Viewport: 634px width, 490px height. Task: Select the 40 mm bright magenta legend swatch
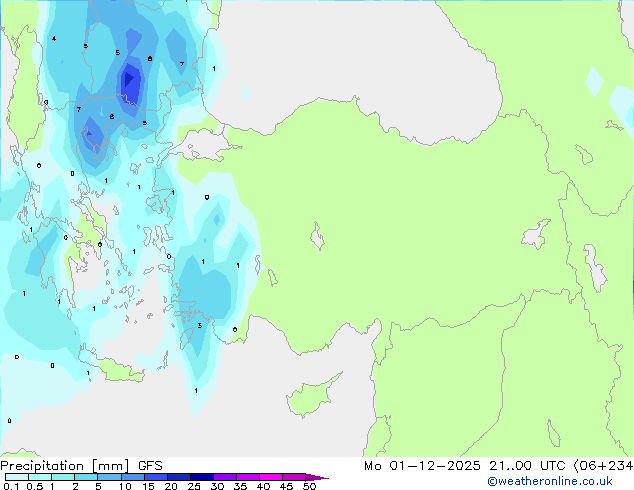[x=271, y=477]
